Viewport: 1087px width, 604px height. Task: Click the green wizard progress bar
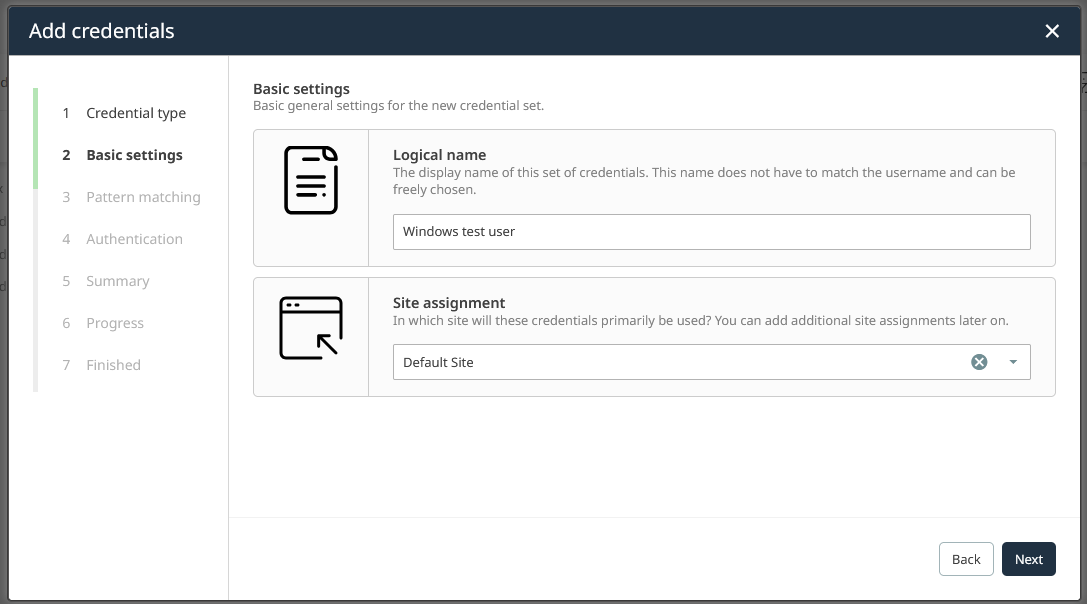click(36, 138)
